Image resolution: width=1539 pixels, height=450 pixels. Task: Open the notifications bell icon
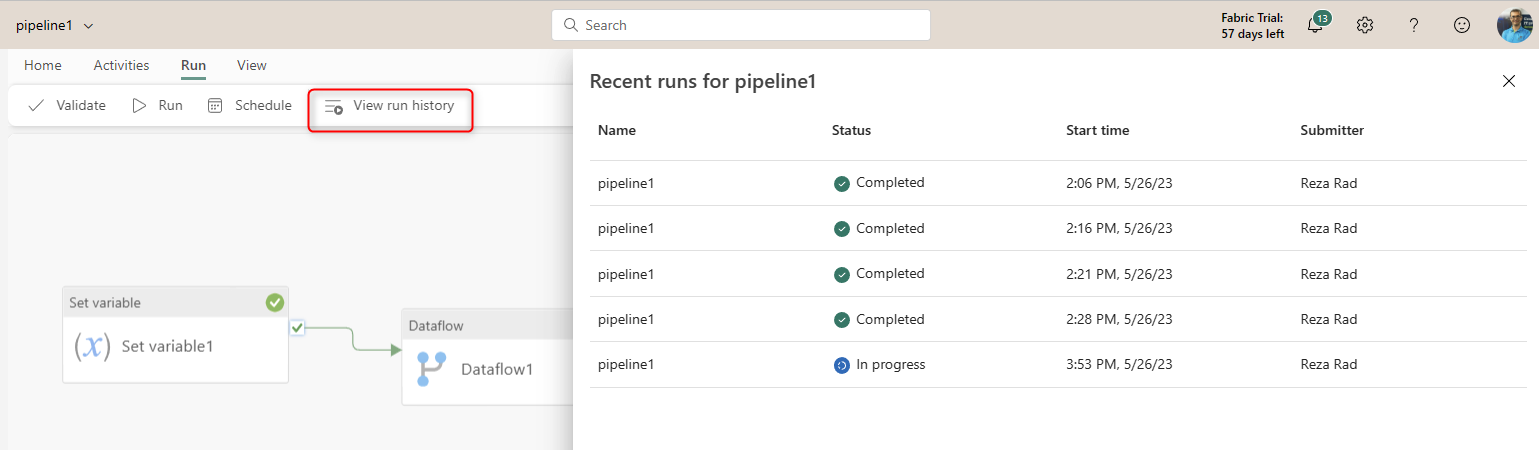click(1315, 26)
